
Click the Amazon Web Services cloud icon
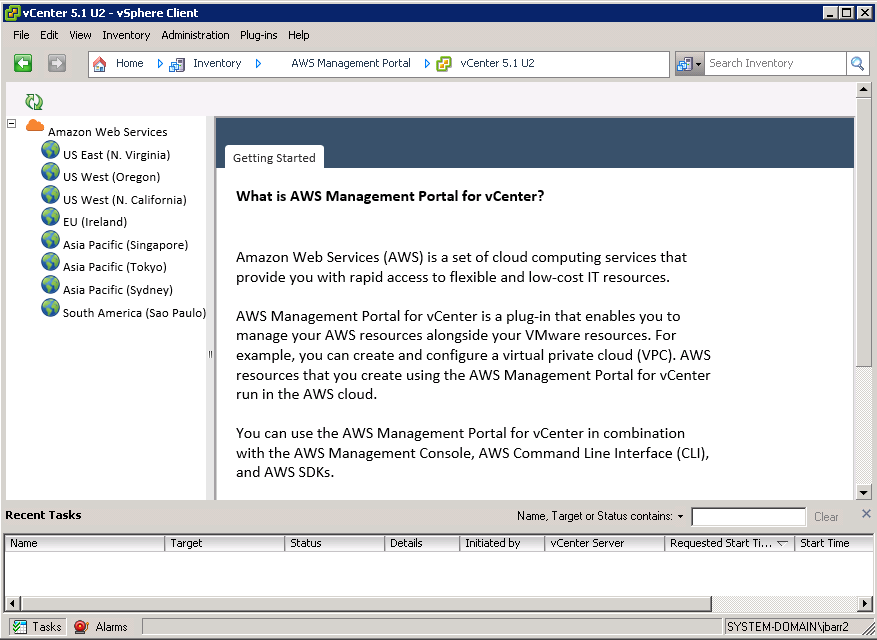tap(35, 126)
